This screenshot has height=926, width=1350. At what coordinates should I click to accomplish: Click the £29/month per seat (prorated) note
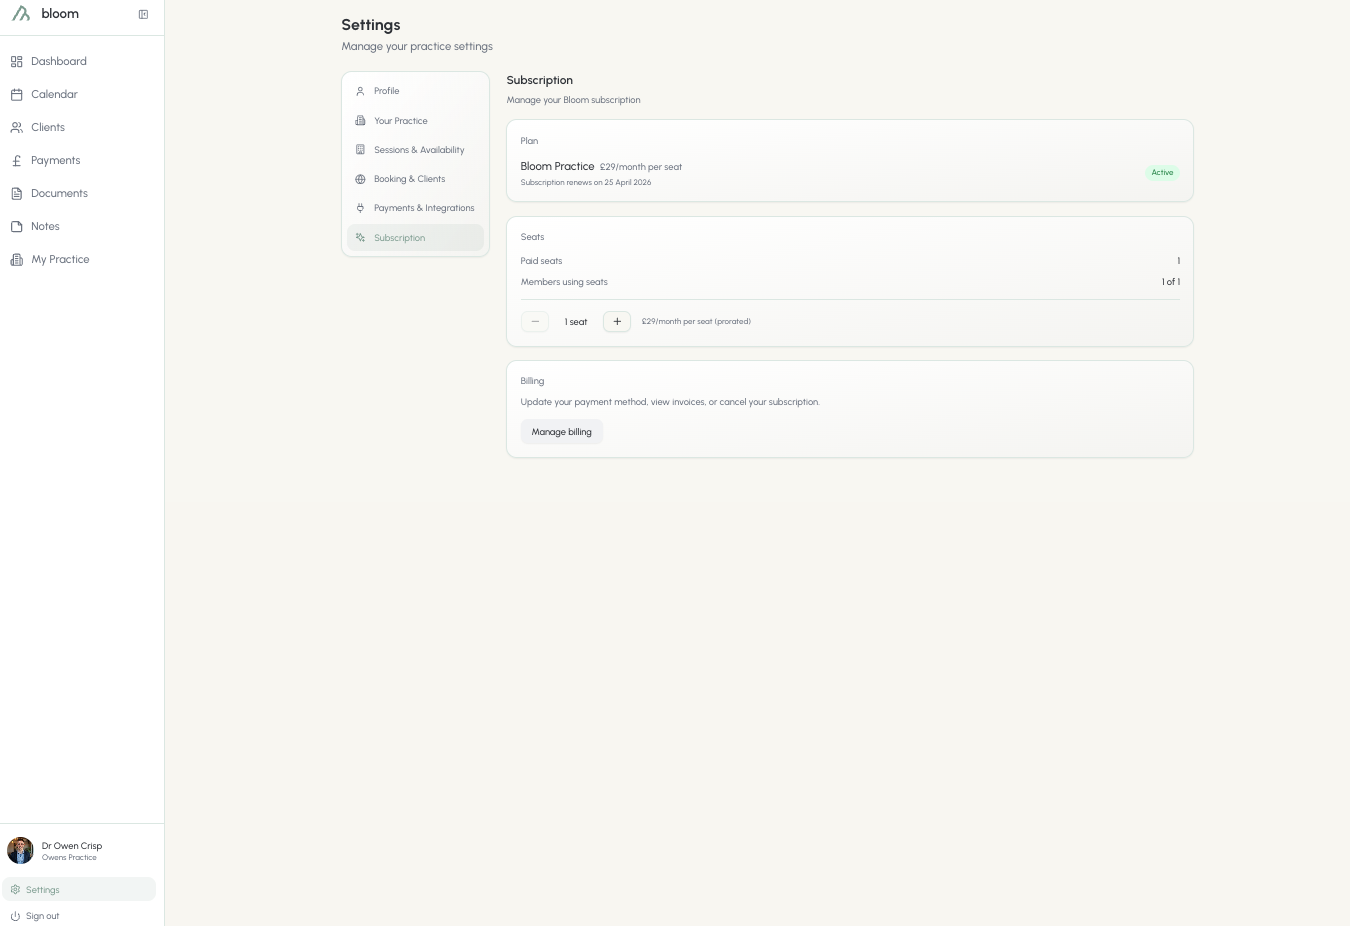click(696, 322)
